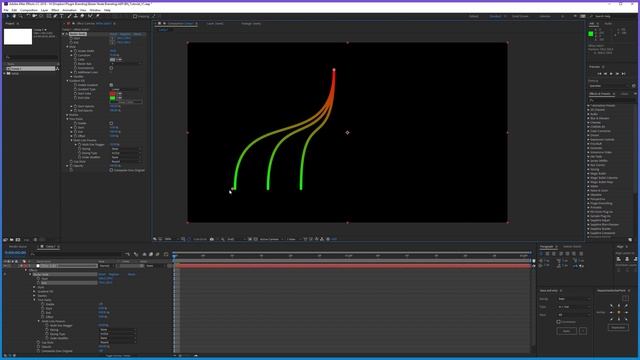640x360 pixels.
Task: Click the timeline current time indicator
Action: point(175,256)
